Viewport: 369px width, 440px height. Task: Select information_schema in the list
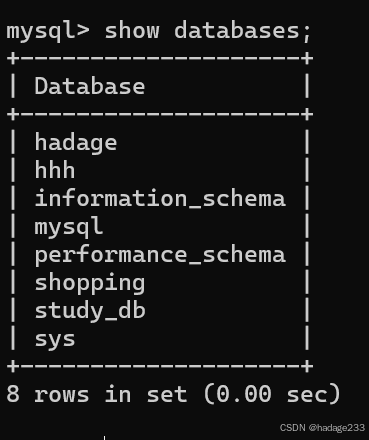[x=160, y=198]
